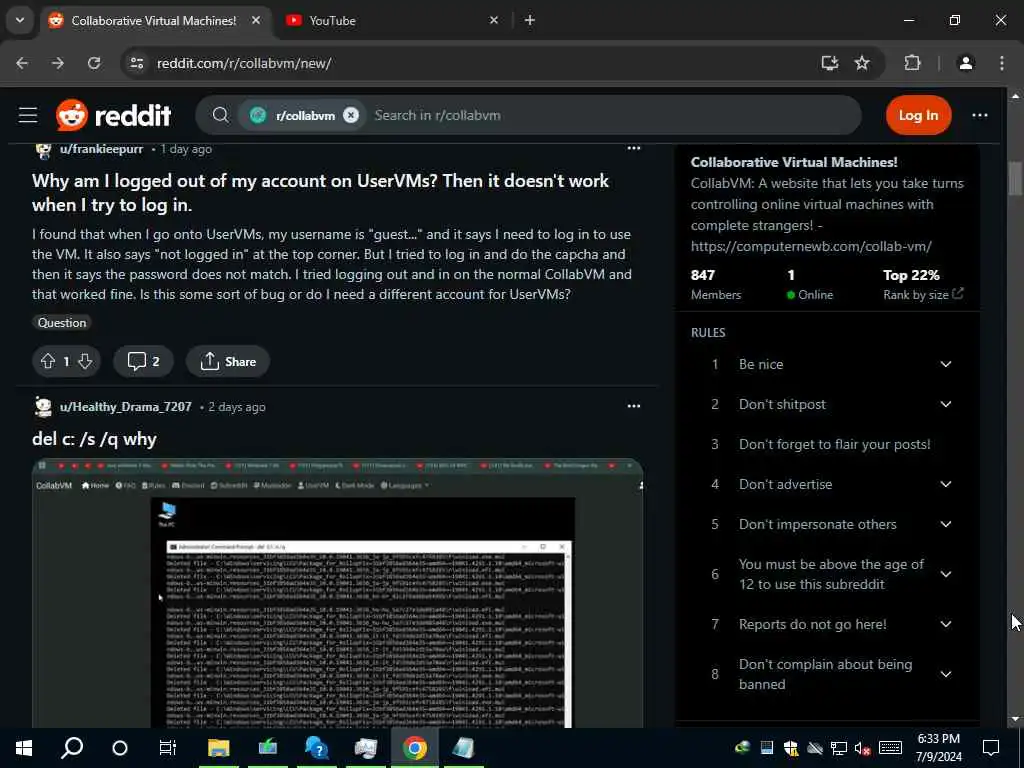Go to the Reddit home logo
This screenshot has width=1024, height=768.
(x=114, y=116)
